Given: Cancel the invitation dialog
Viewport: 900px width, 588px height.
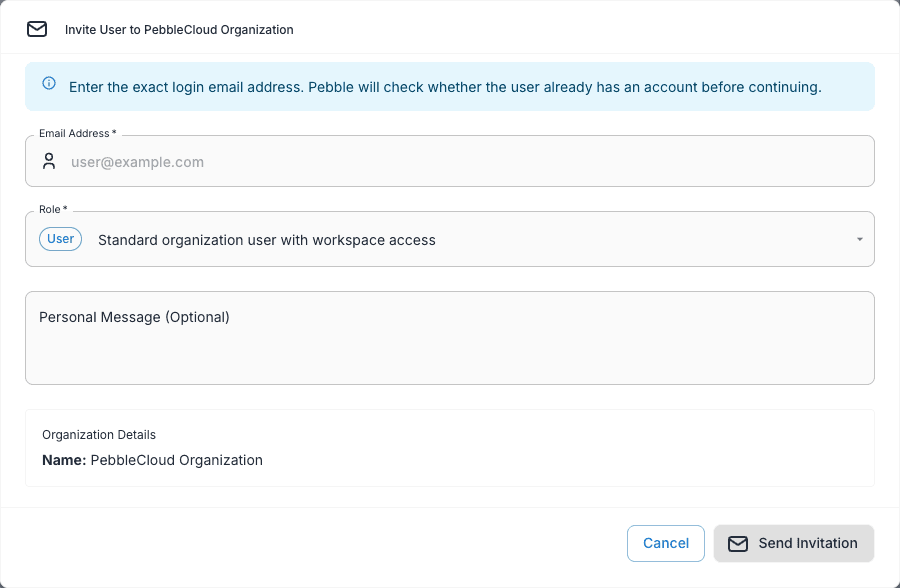Looking at the screenshot, I should point(665,543).
